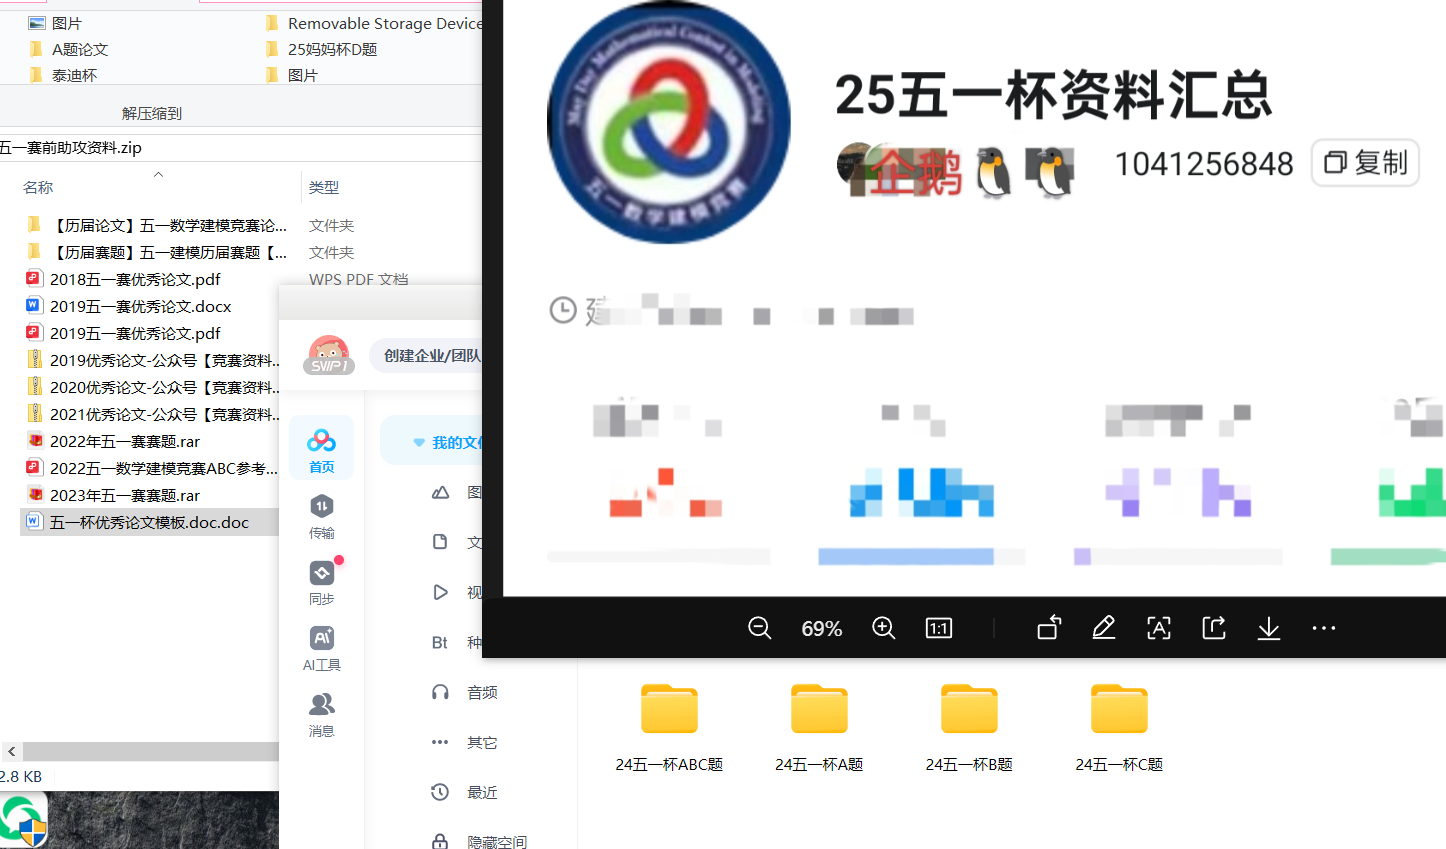Select 2022五一数学建模竞赛ABC参考 file
Viewport: 1446px width, 849px height.
150,468
